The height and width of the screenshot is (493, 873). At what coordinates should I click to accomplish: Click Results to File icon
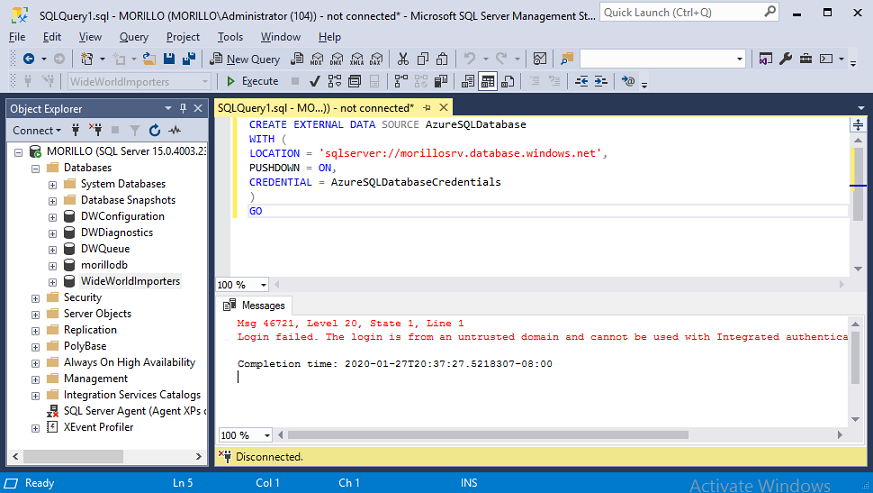coord(508,81)
